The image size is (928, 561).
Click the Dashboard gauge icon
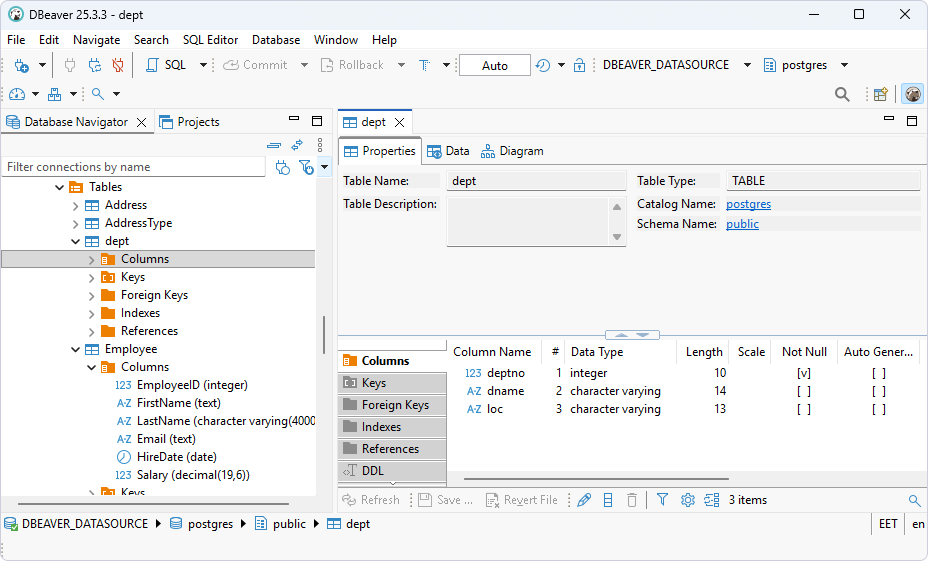pos(17,94)
